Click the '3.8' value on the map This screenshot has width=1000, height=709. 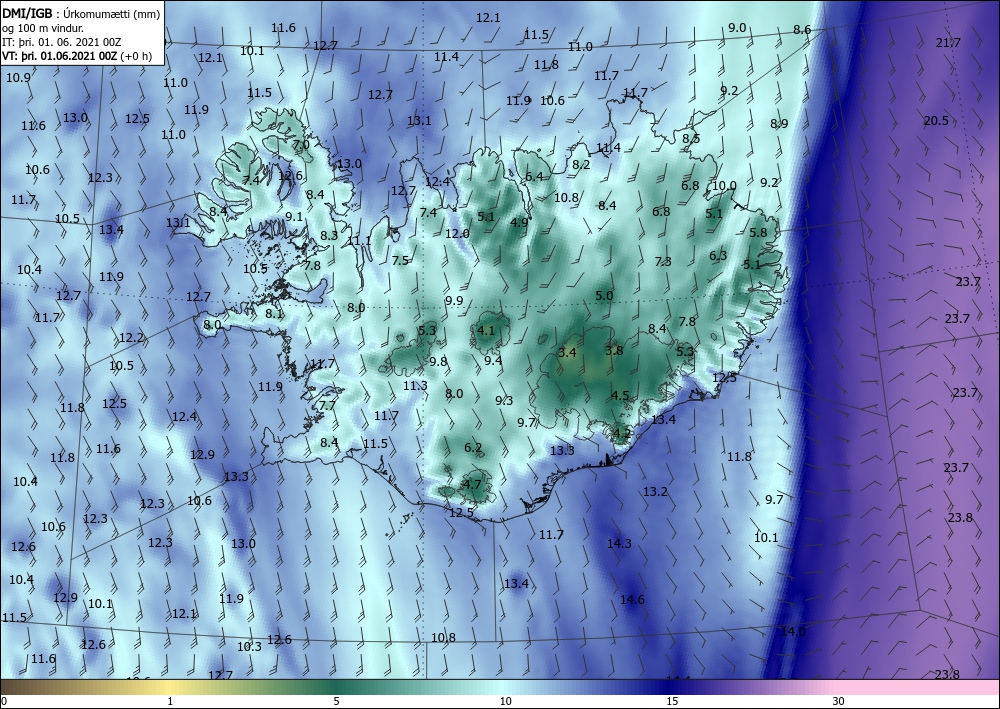pos(614,350)
